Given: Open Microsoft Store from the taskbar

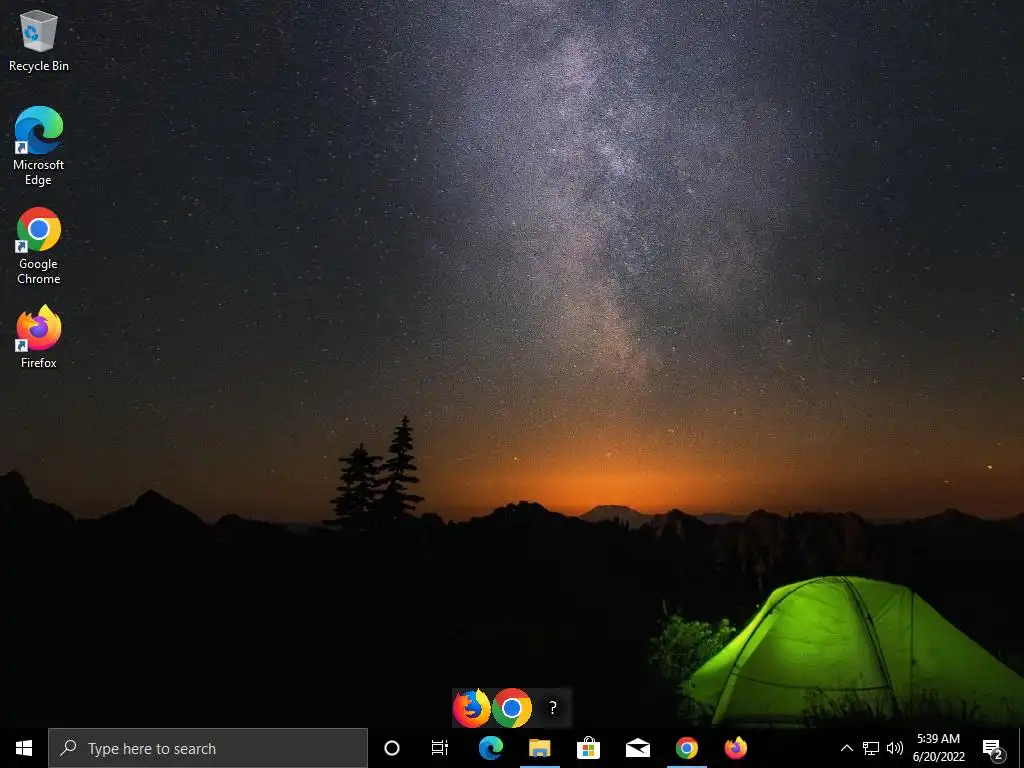Looking at the screenshot, I should [588, 748].
